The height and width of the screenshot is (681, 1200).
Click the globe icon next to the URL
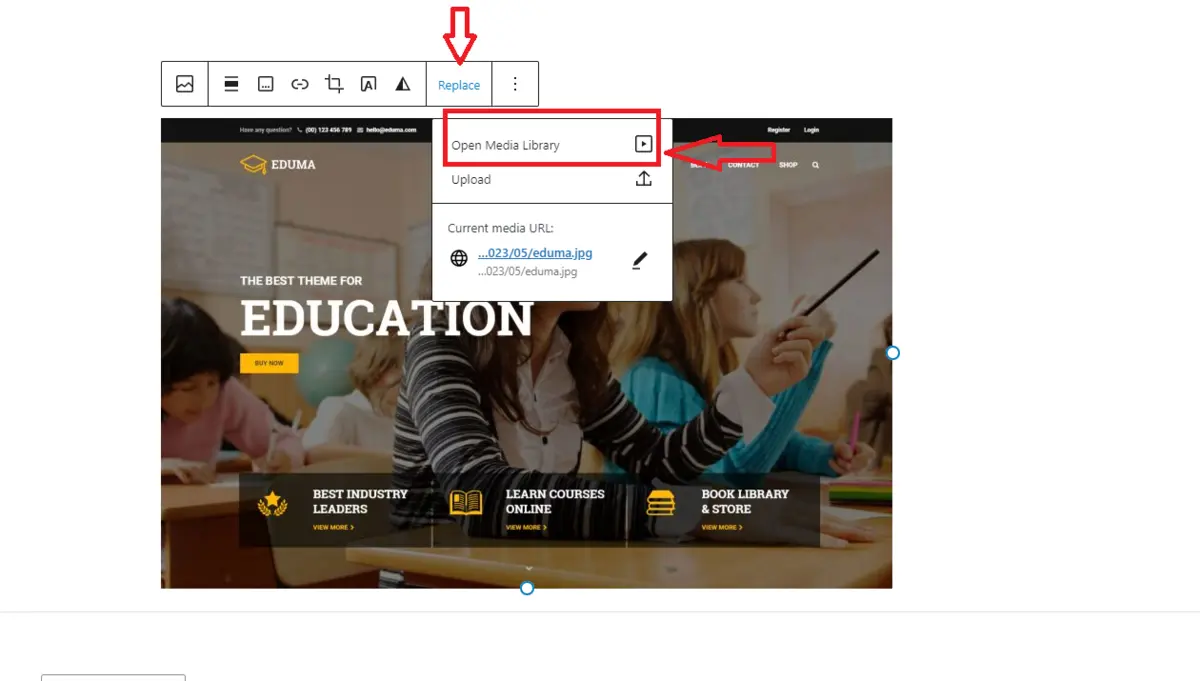pyautogui.click(x=458, y=257)
